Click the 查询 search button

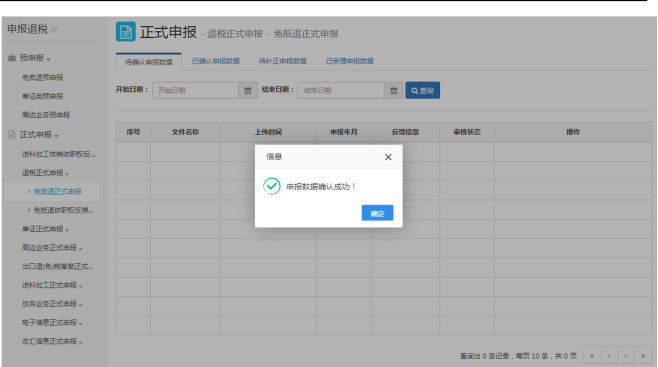pos(423,90)
